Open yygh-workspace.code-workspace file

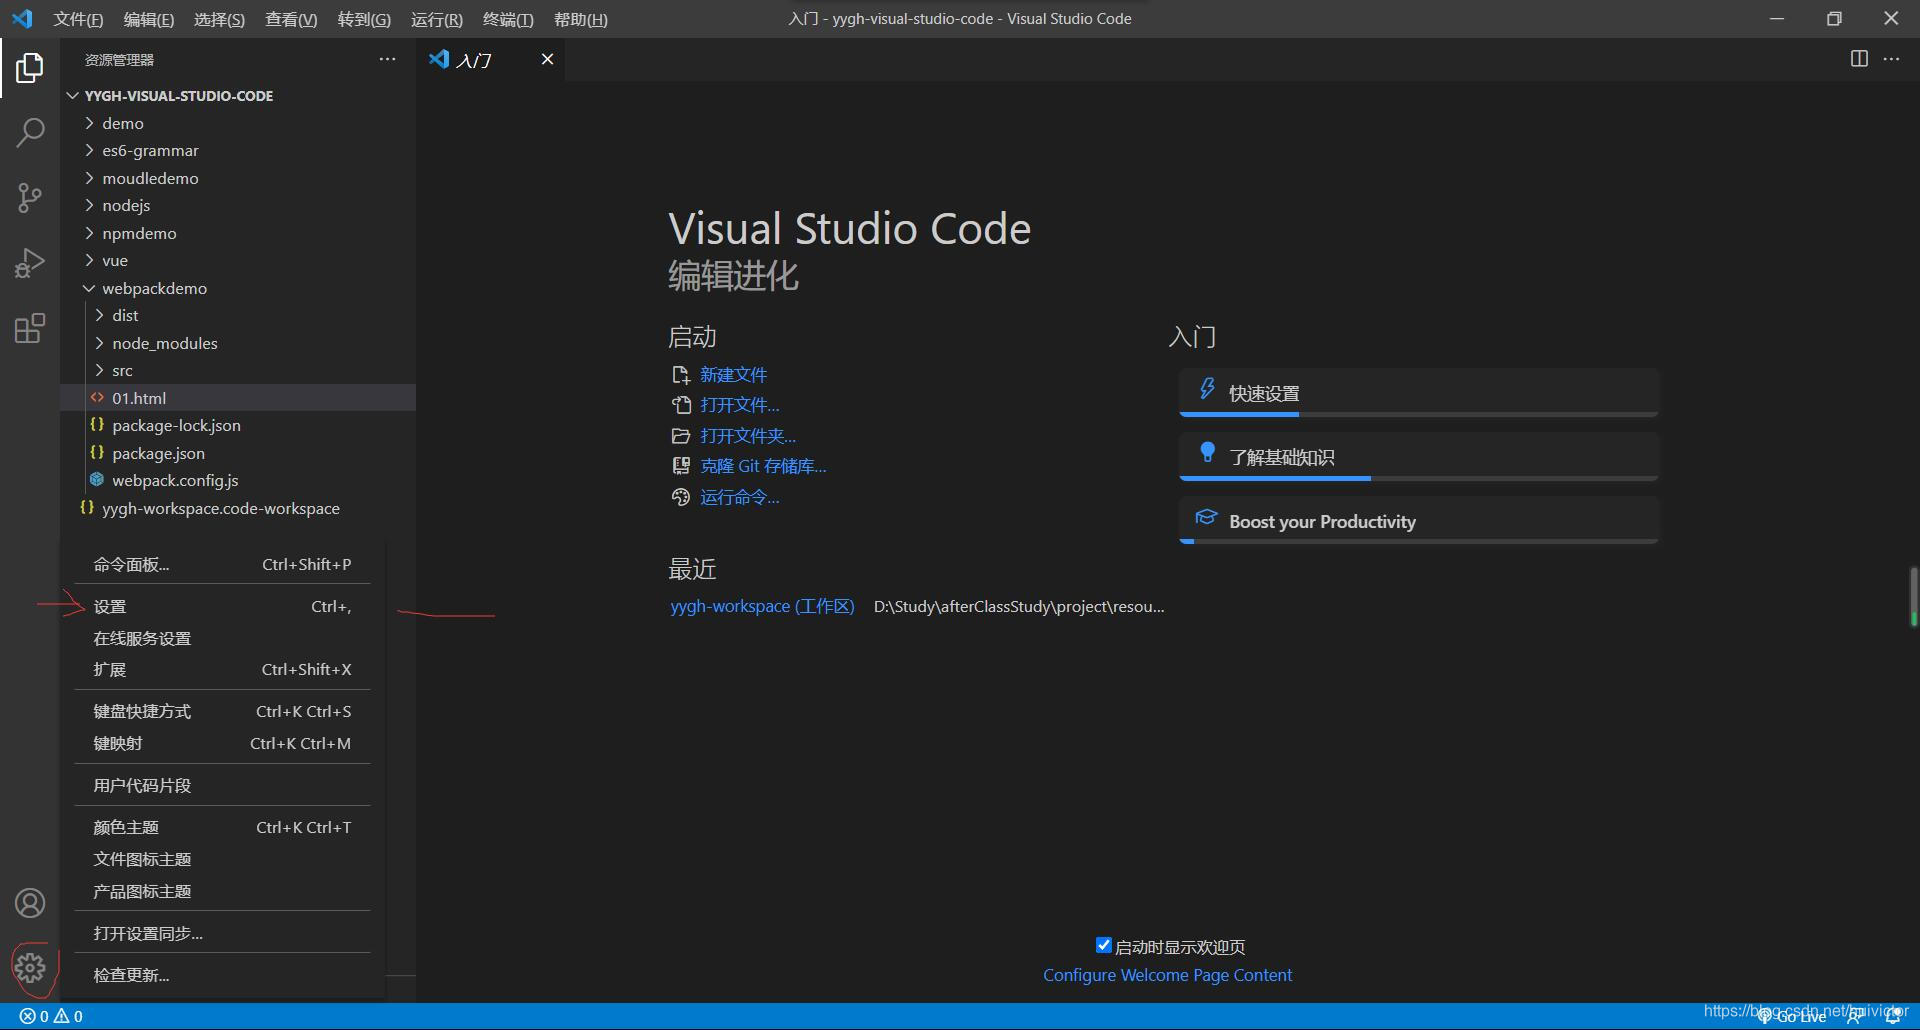238,508
